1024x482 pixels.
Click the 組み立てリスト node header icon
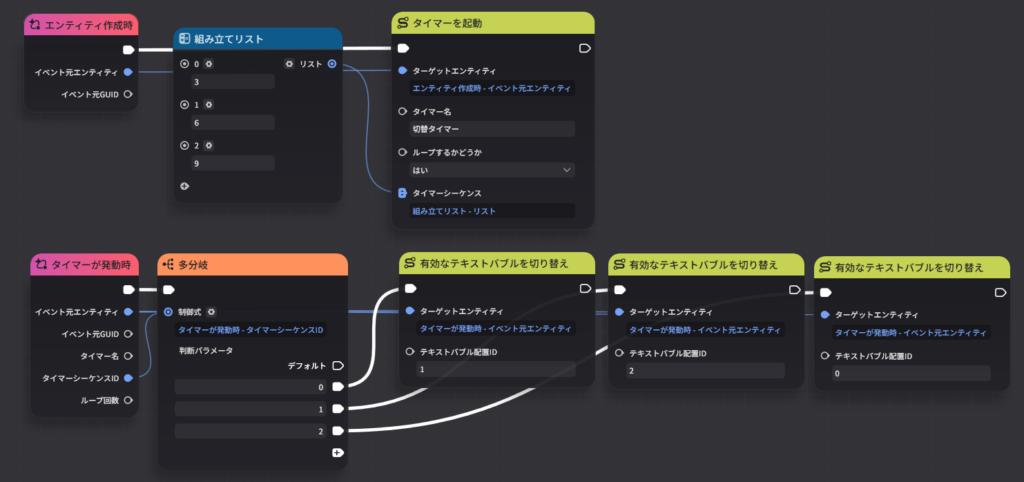184,39
